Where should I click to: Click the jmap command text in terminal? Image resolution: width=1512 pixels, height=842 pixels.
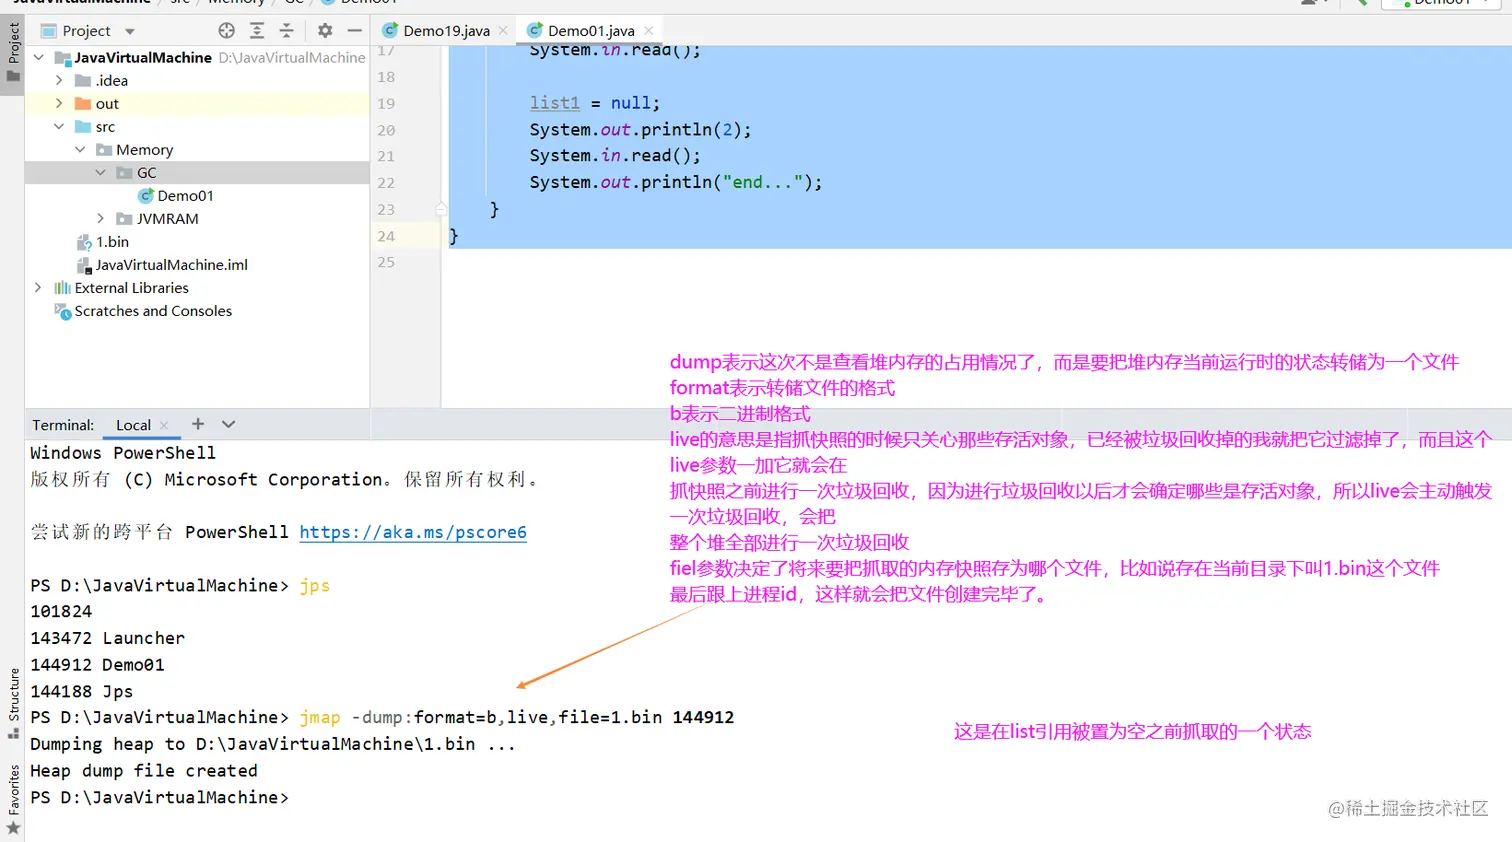320,717
